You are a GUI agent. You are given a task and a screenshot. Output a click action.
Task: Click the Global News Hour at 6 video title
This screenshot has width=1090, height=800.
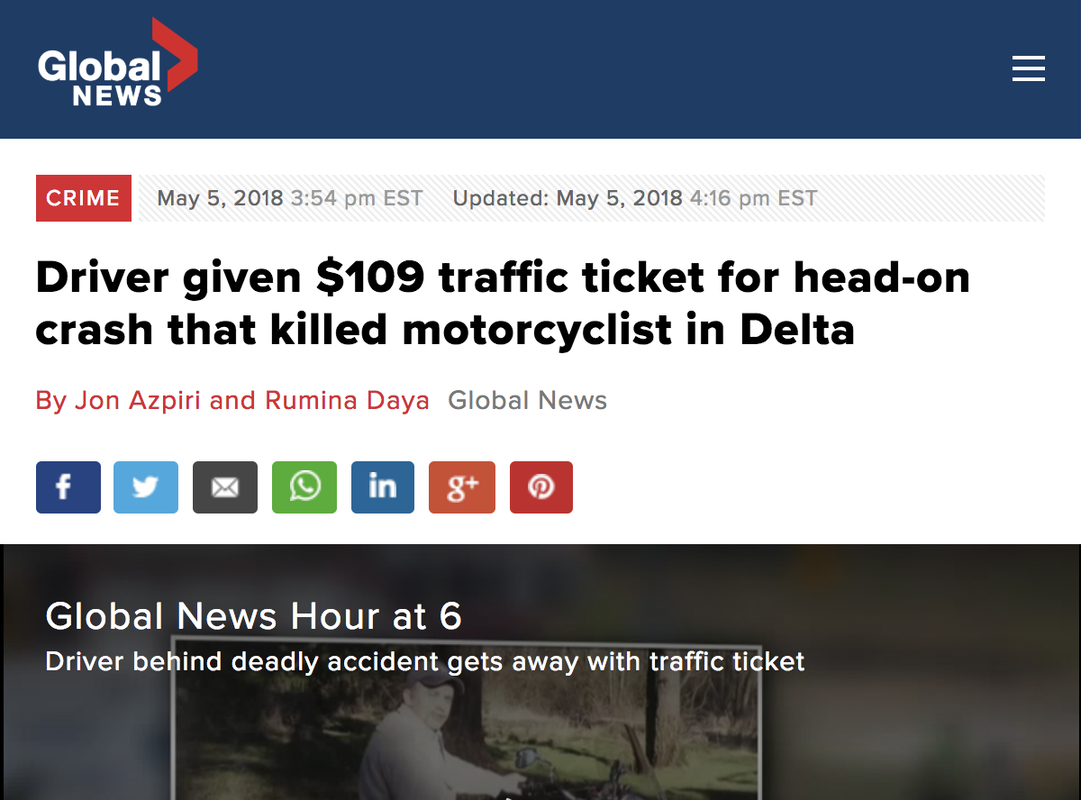pos(254,616)
